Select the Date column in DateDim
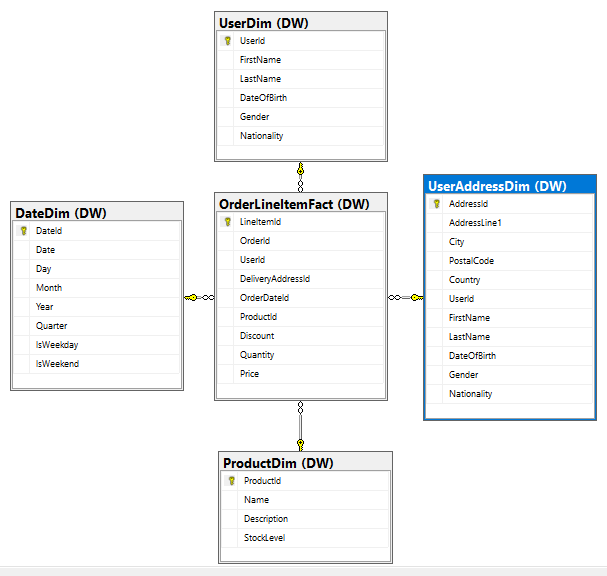 (97, 250)
